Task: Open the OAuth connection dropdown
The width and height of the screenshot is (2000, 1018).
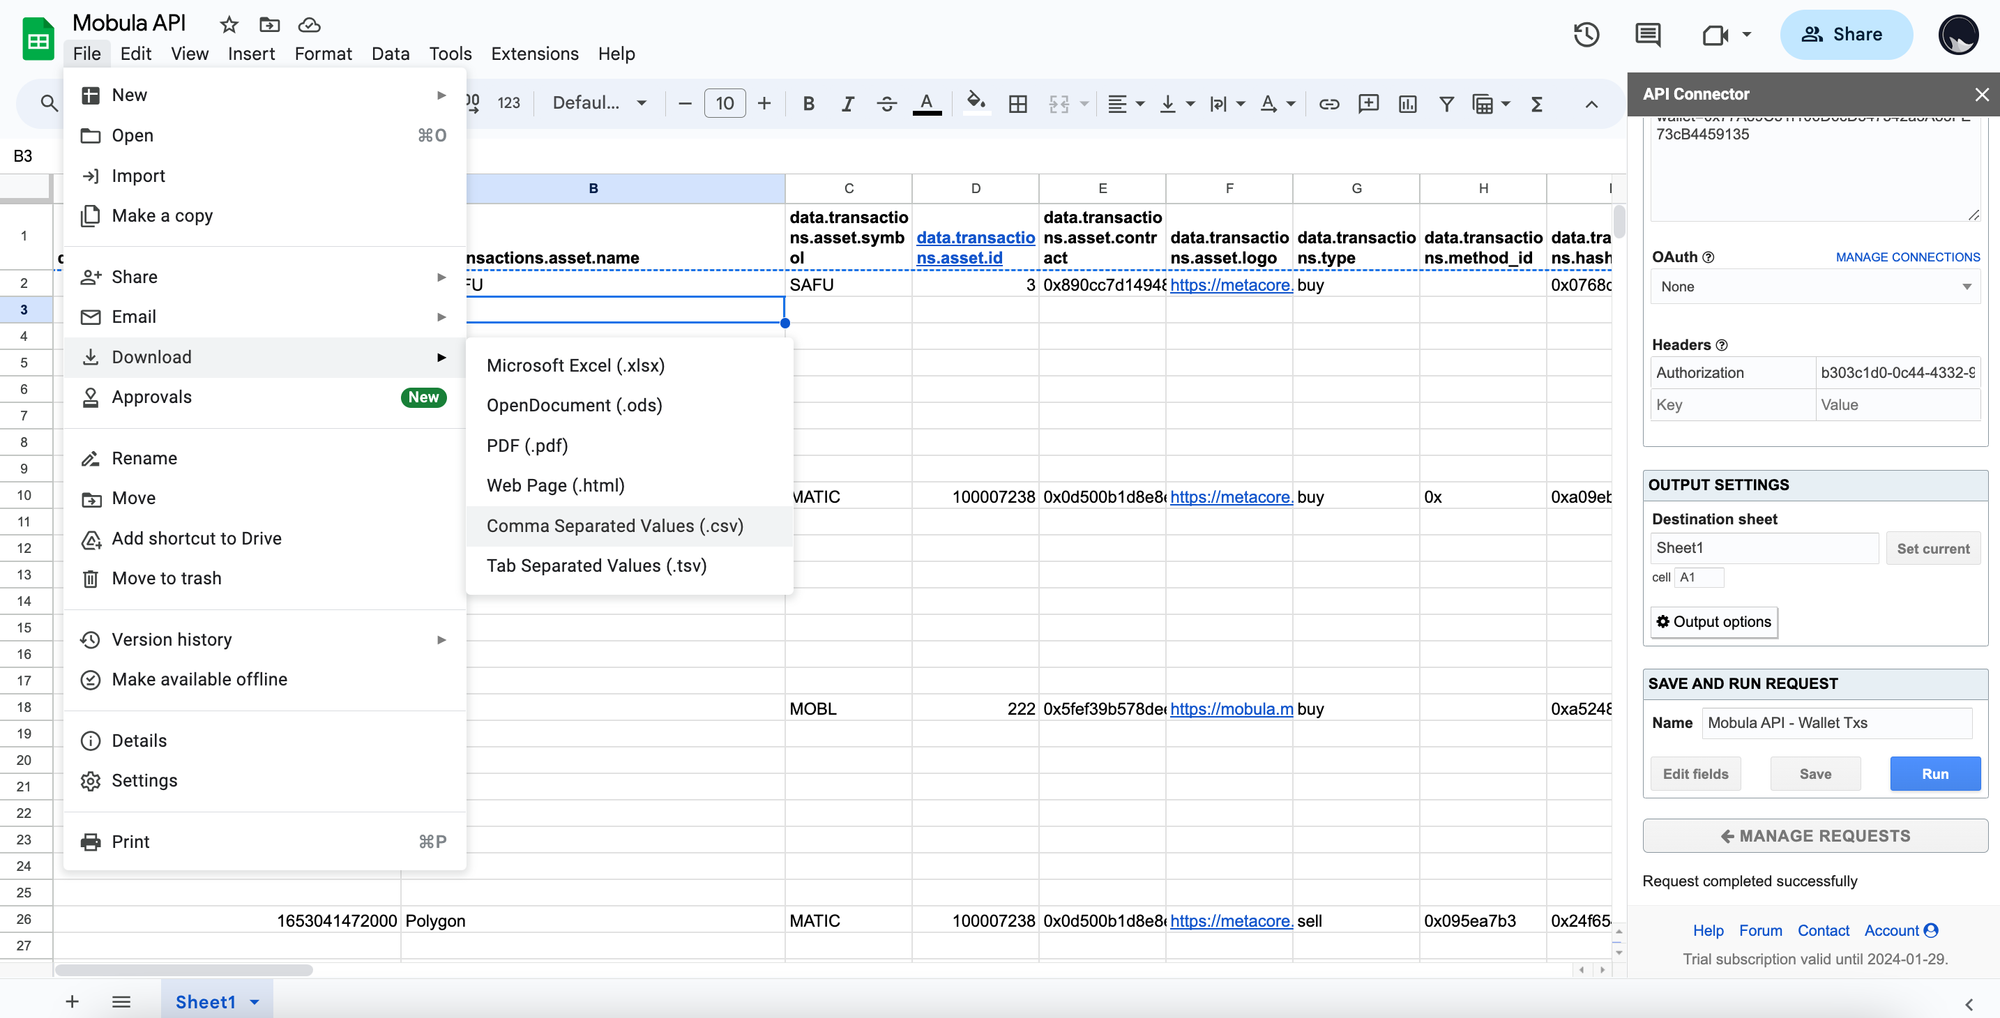Action: [1815, 287]
